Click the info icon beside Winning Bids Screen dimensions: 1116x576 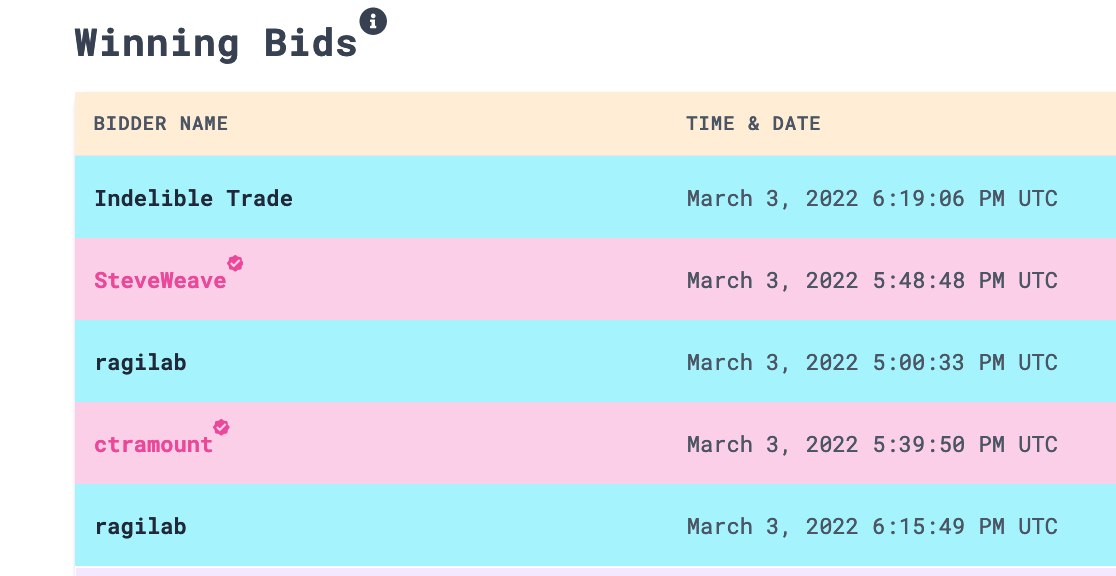[x=373, y=21]
